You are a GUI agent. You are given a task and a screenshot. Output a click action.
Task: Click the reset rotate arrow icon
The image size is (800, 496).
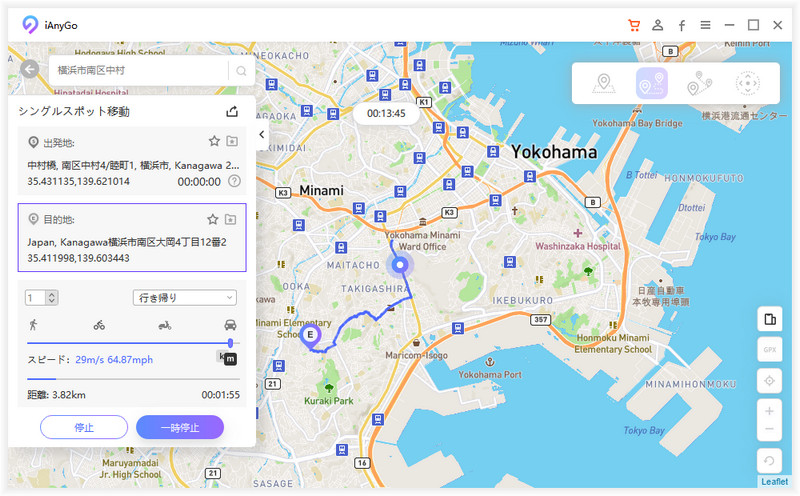click(x=769, y=461)
